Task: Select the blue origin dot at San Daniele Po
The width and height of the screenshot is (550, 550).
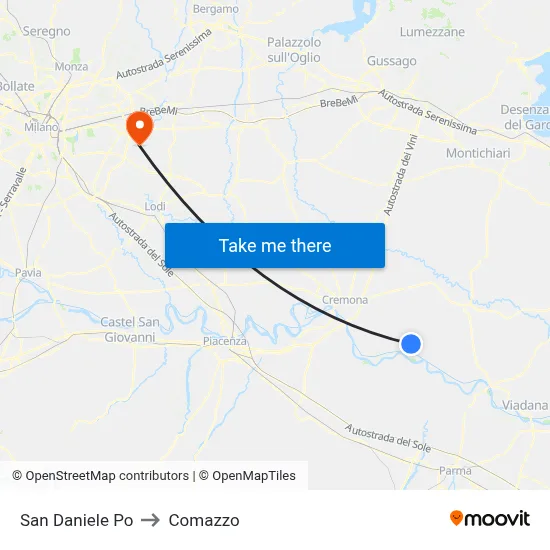Action: pyautogui.click(x=411, y=344)
